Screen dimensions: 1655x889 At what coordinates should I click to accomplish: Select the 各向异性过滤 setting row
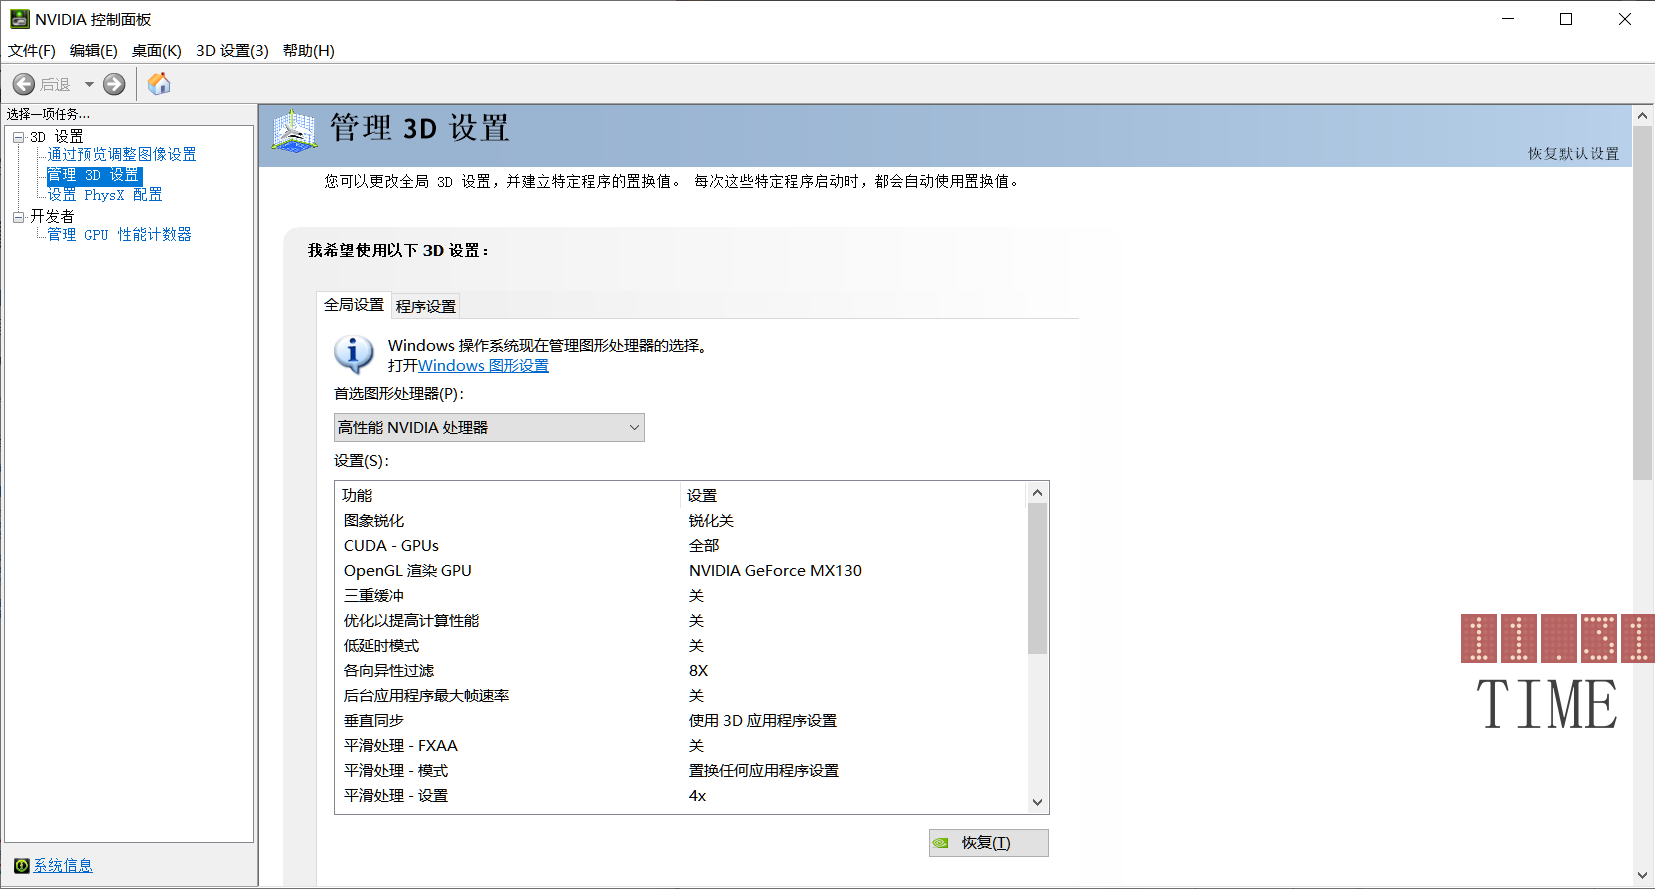[x=681, y=671]
